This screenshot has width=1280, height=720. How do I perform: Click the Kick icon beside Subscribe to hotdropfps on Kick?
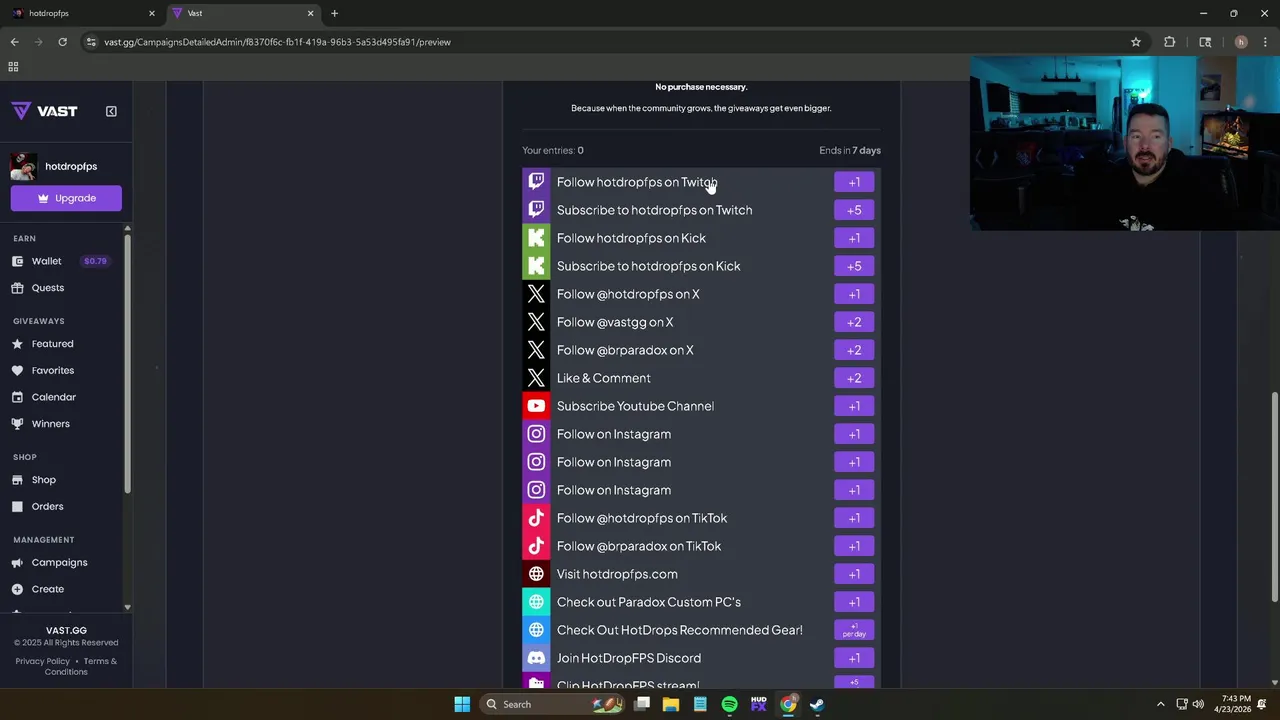point(536,266)
